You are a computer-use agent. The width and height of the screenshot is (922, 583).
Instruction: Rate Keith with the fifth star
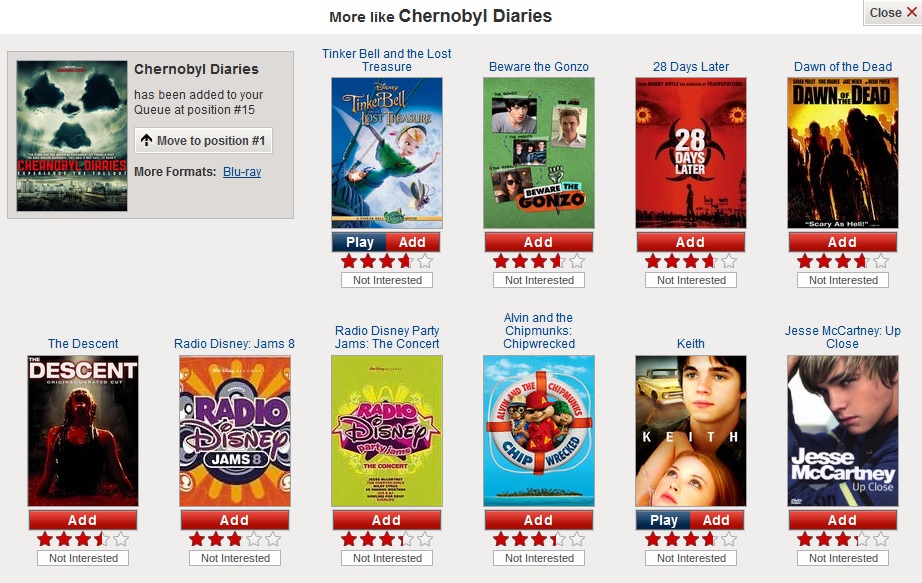coord(729,539)
